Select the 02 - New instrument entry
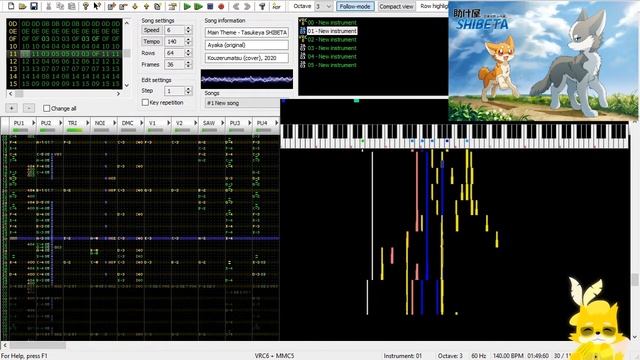 coord(332,40)
